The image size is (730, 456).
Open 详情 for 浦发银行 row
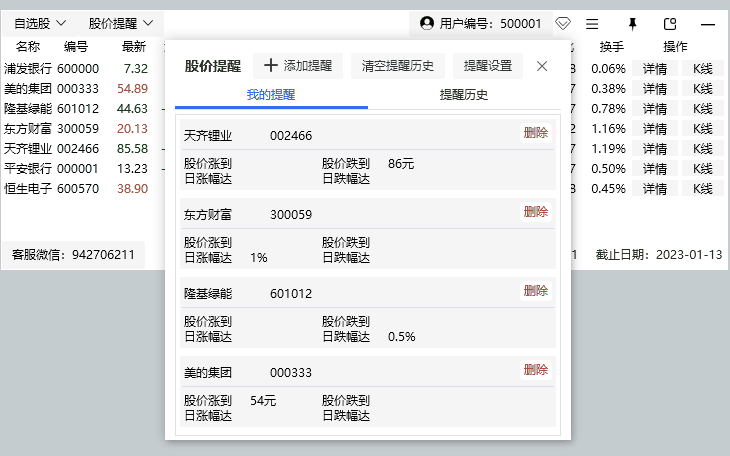655,69
